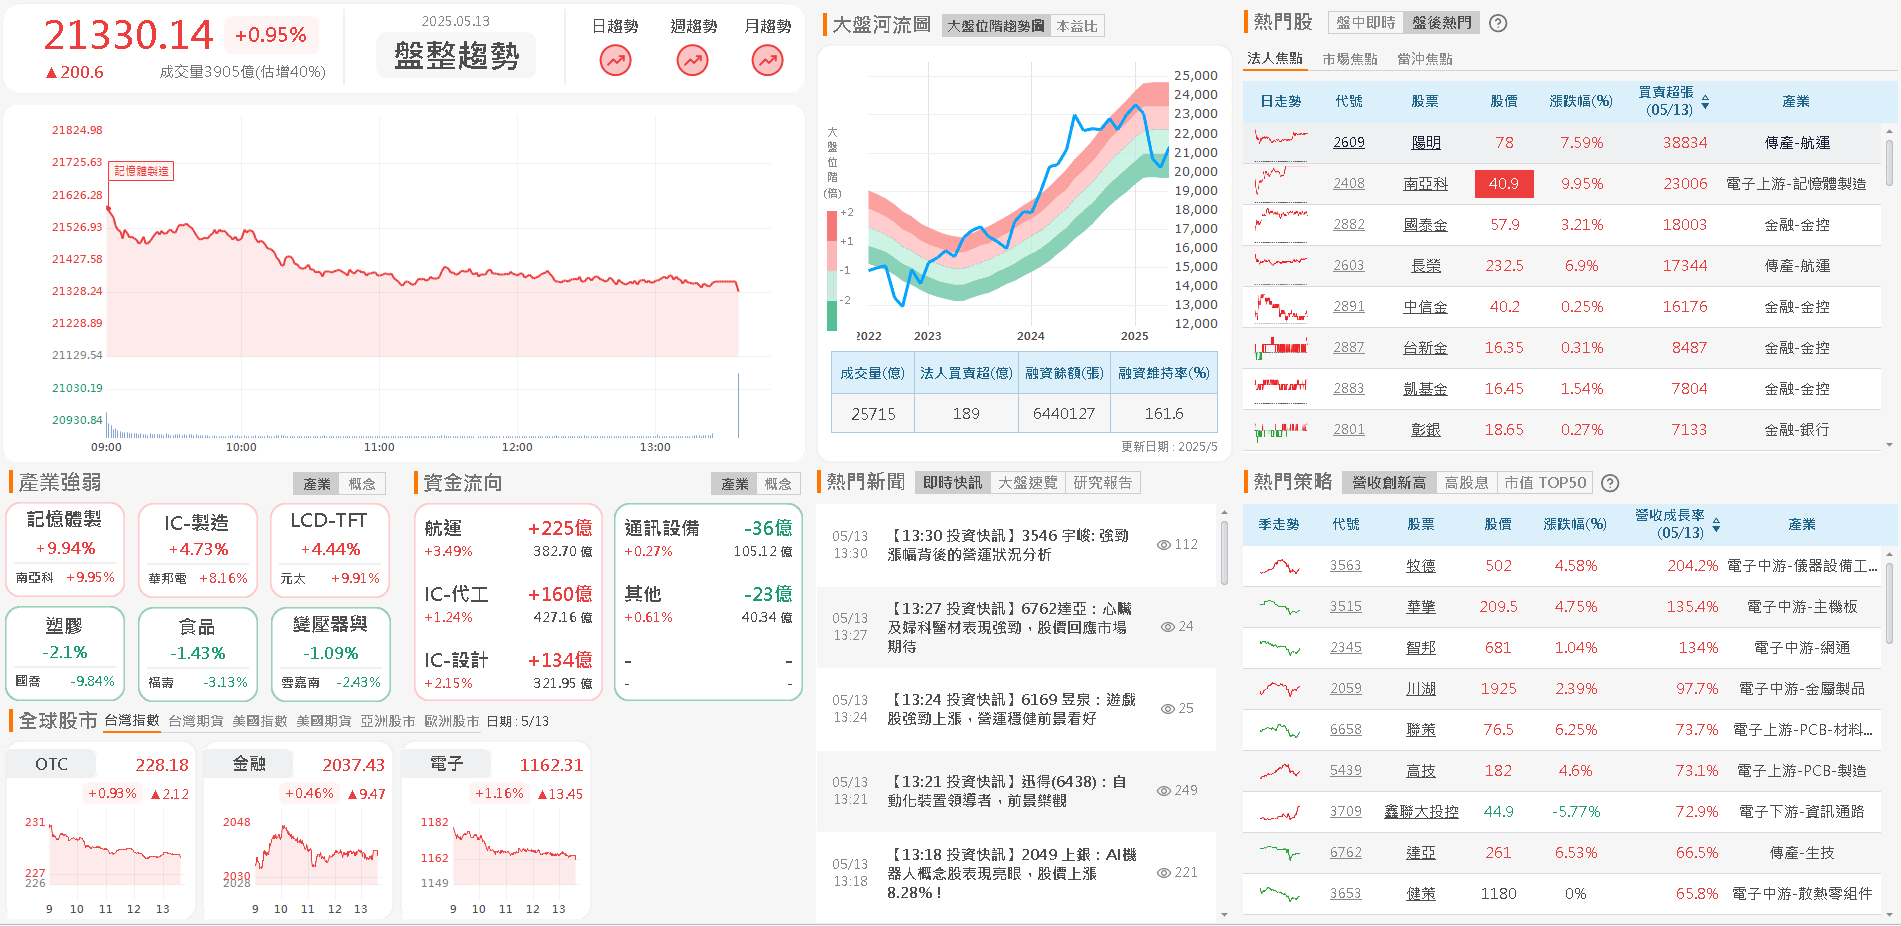Open the 記憶體製 industry card

[x=65, y=550]
